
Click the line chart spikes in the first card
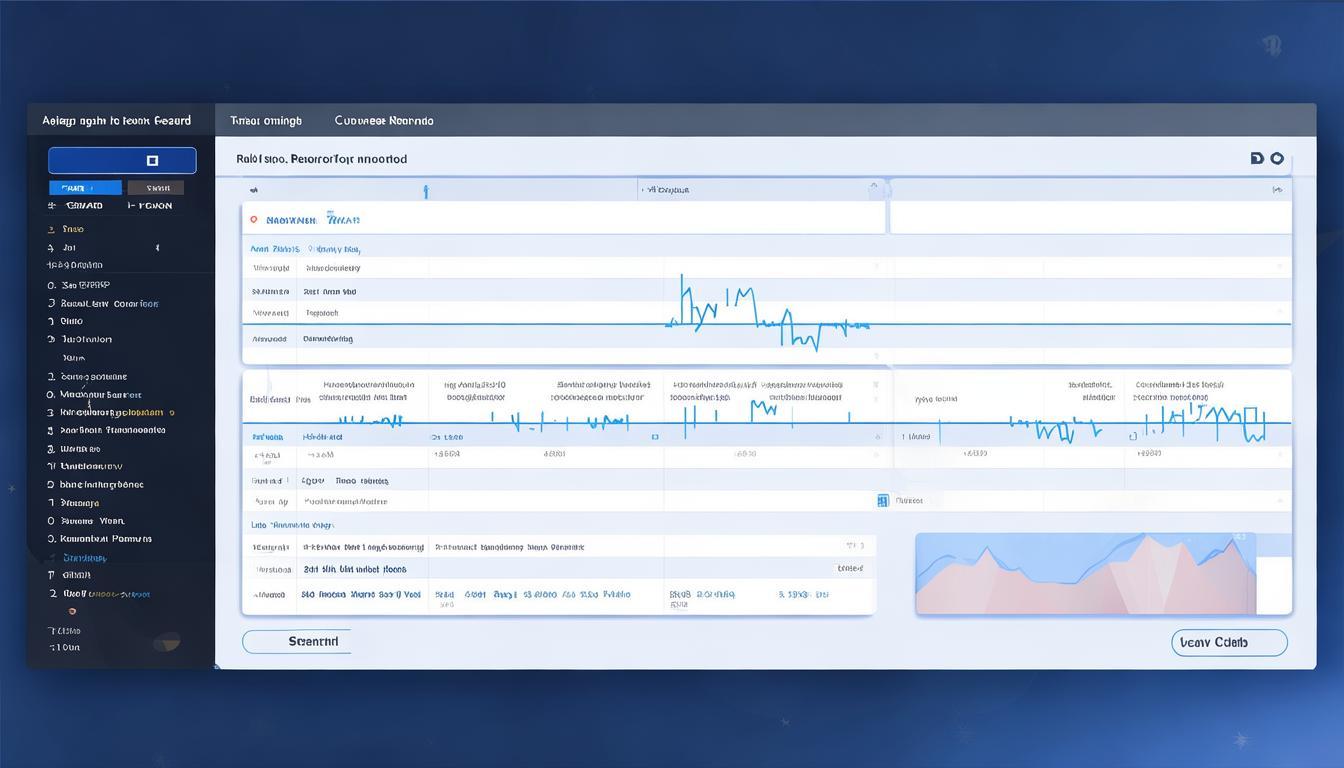coord(768,312)
